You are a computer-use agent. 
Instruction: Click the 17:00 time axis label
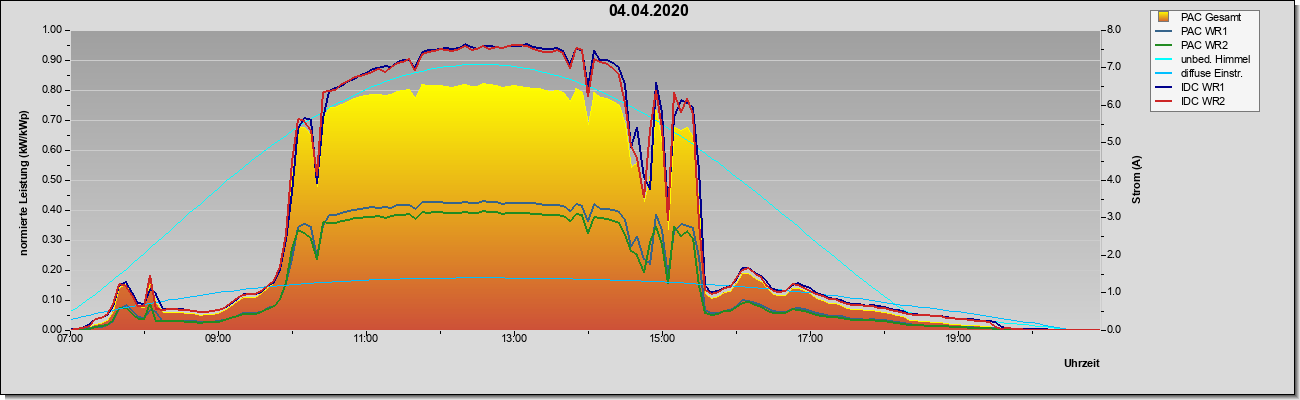[x=810, y=339]
